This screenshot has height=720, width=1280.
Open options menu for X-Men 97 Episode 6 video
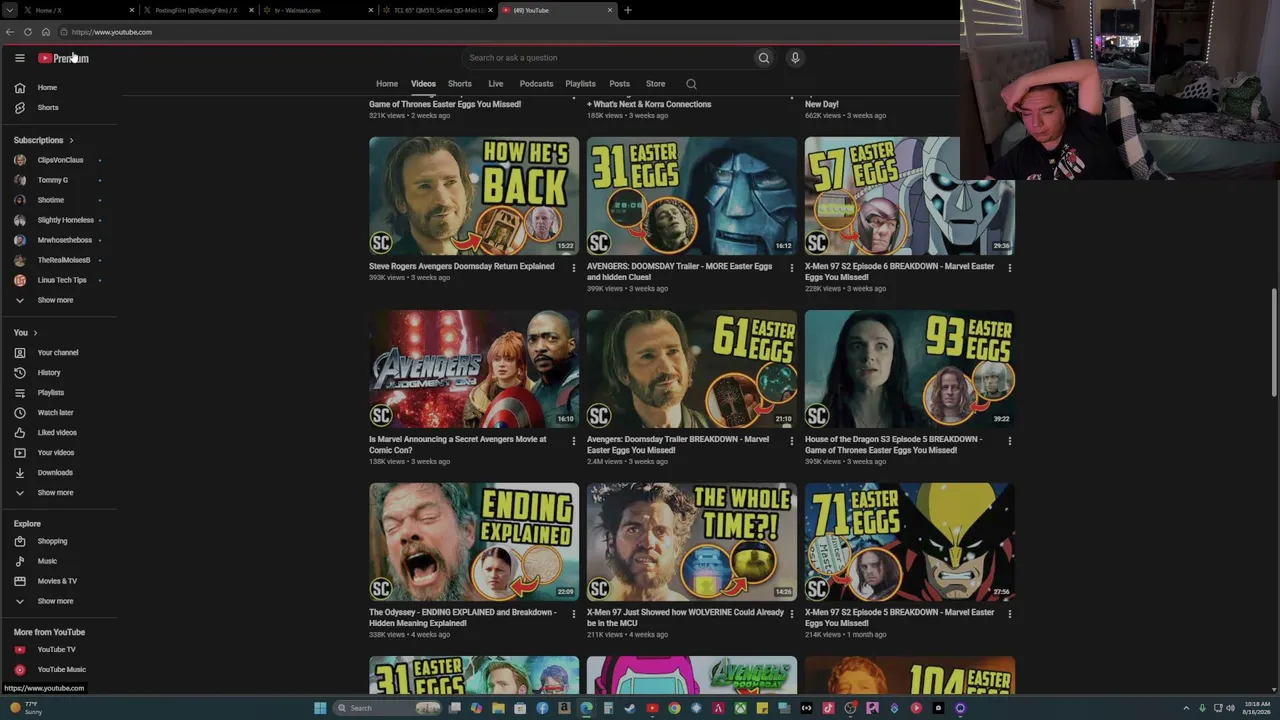1010,268
